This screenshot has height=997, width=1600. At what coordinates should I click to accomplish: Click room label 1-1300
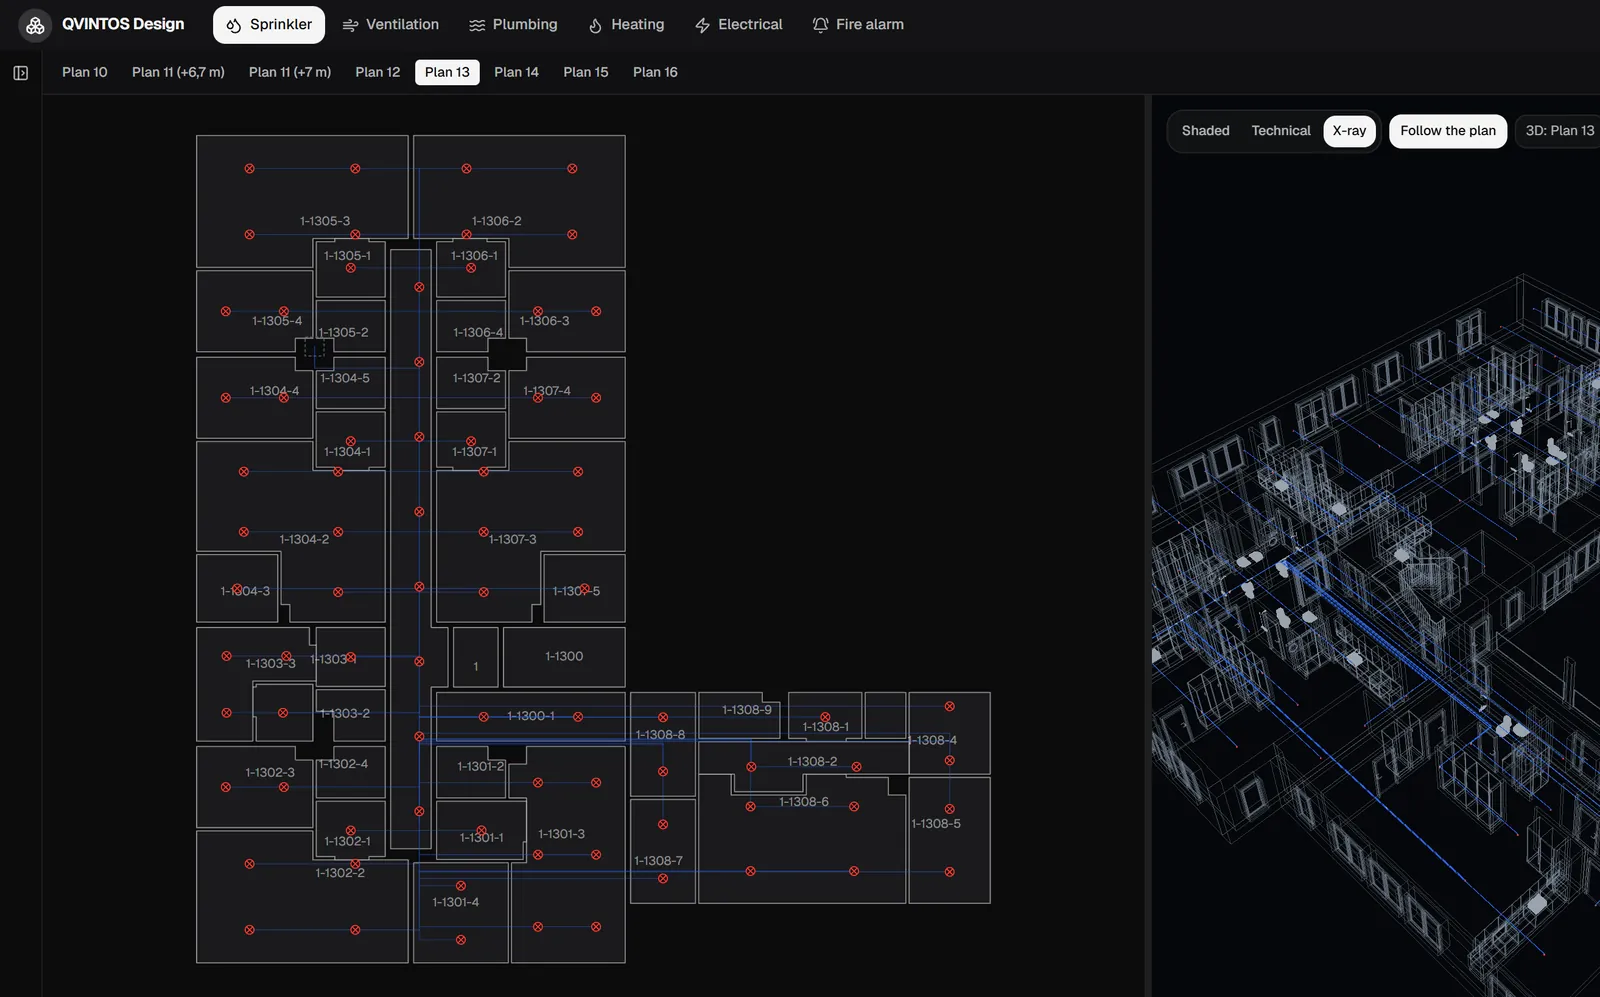[x=564, y=656]
